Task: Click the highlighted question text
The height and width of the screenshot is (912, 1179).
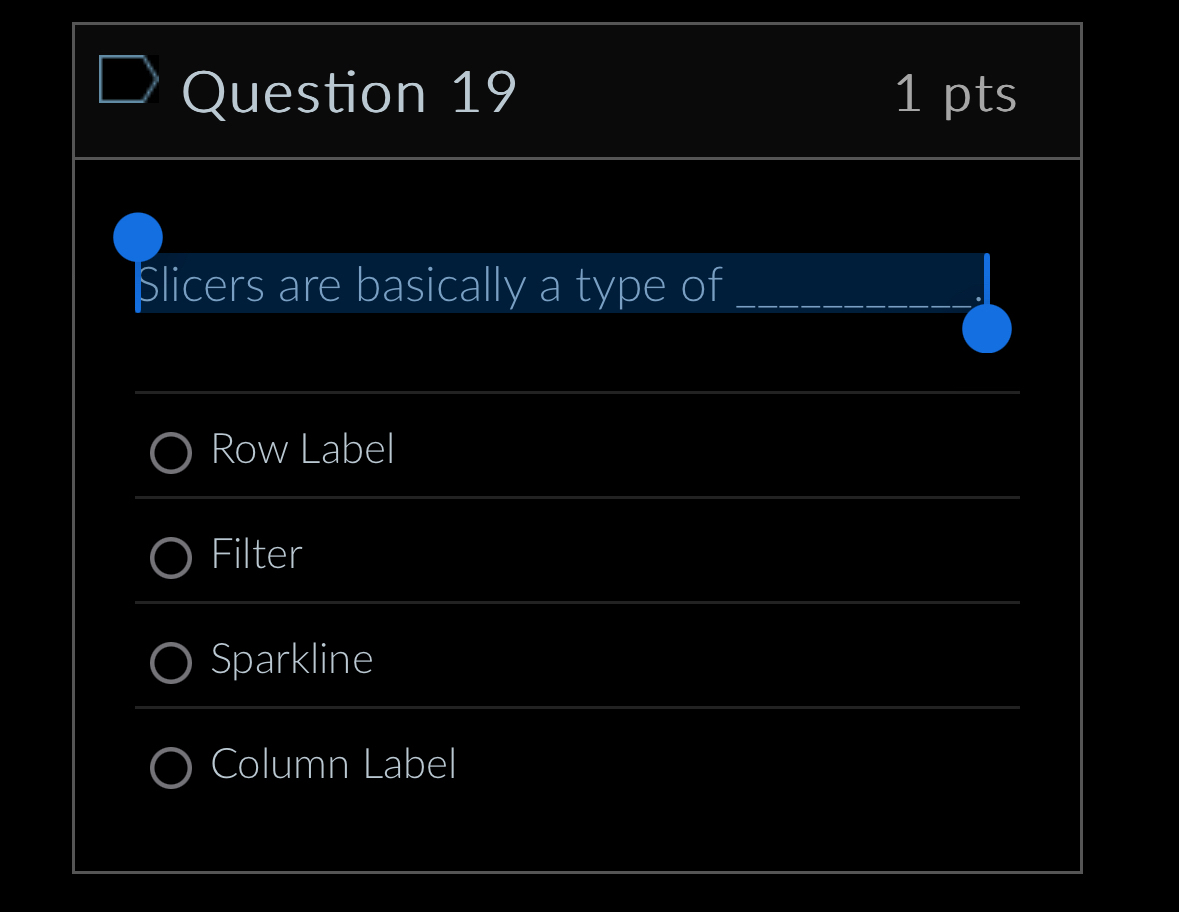Action: (430, 285)
